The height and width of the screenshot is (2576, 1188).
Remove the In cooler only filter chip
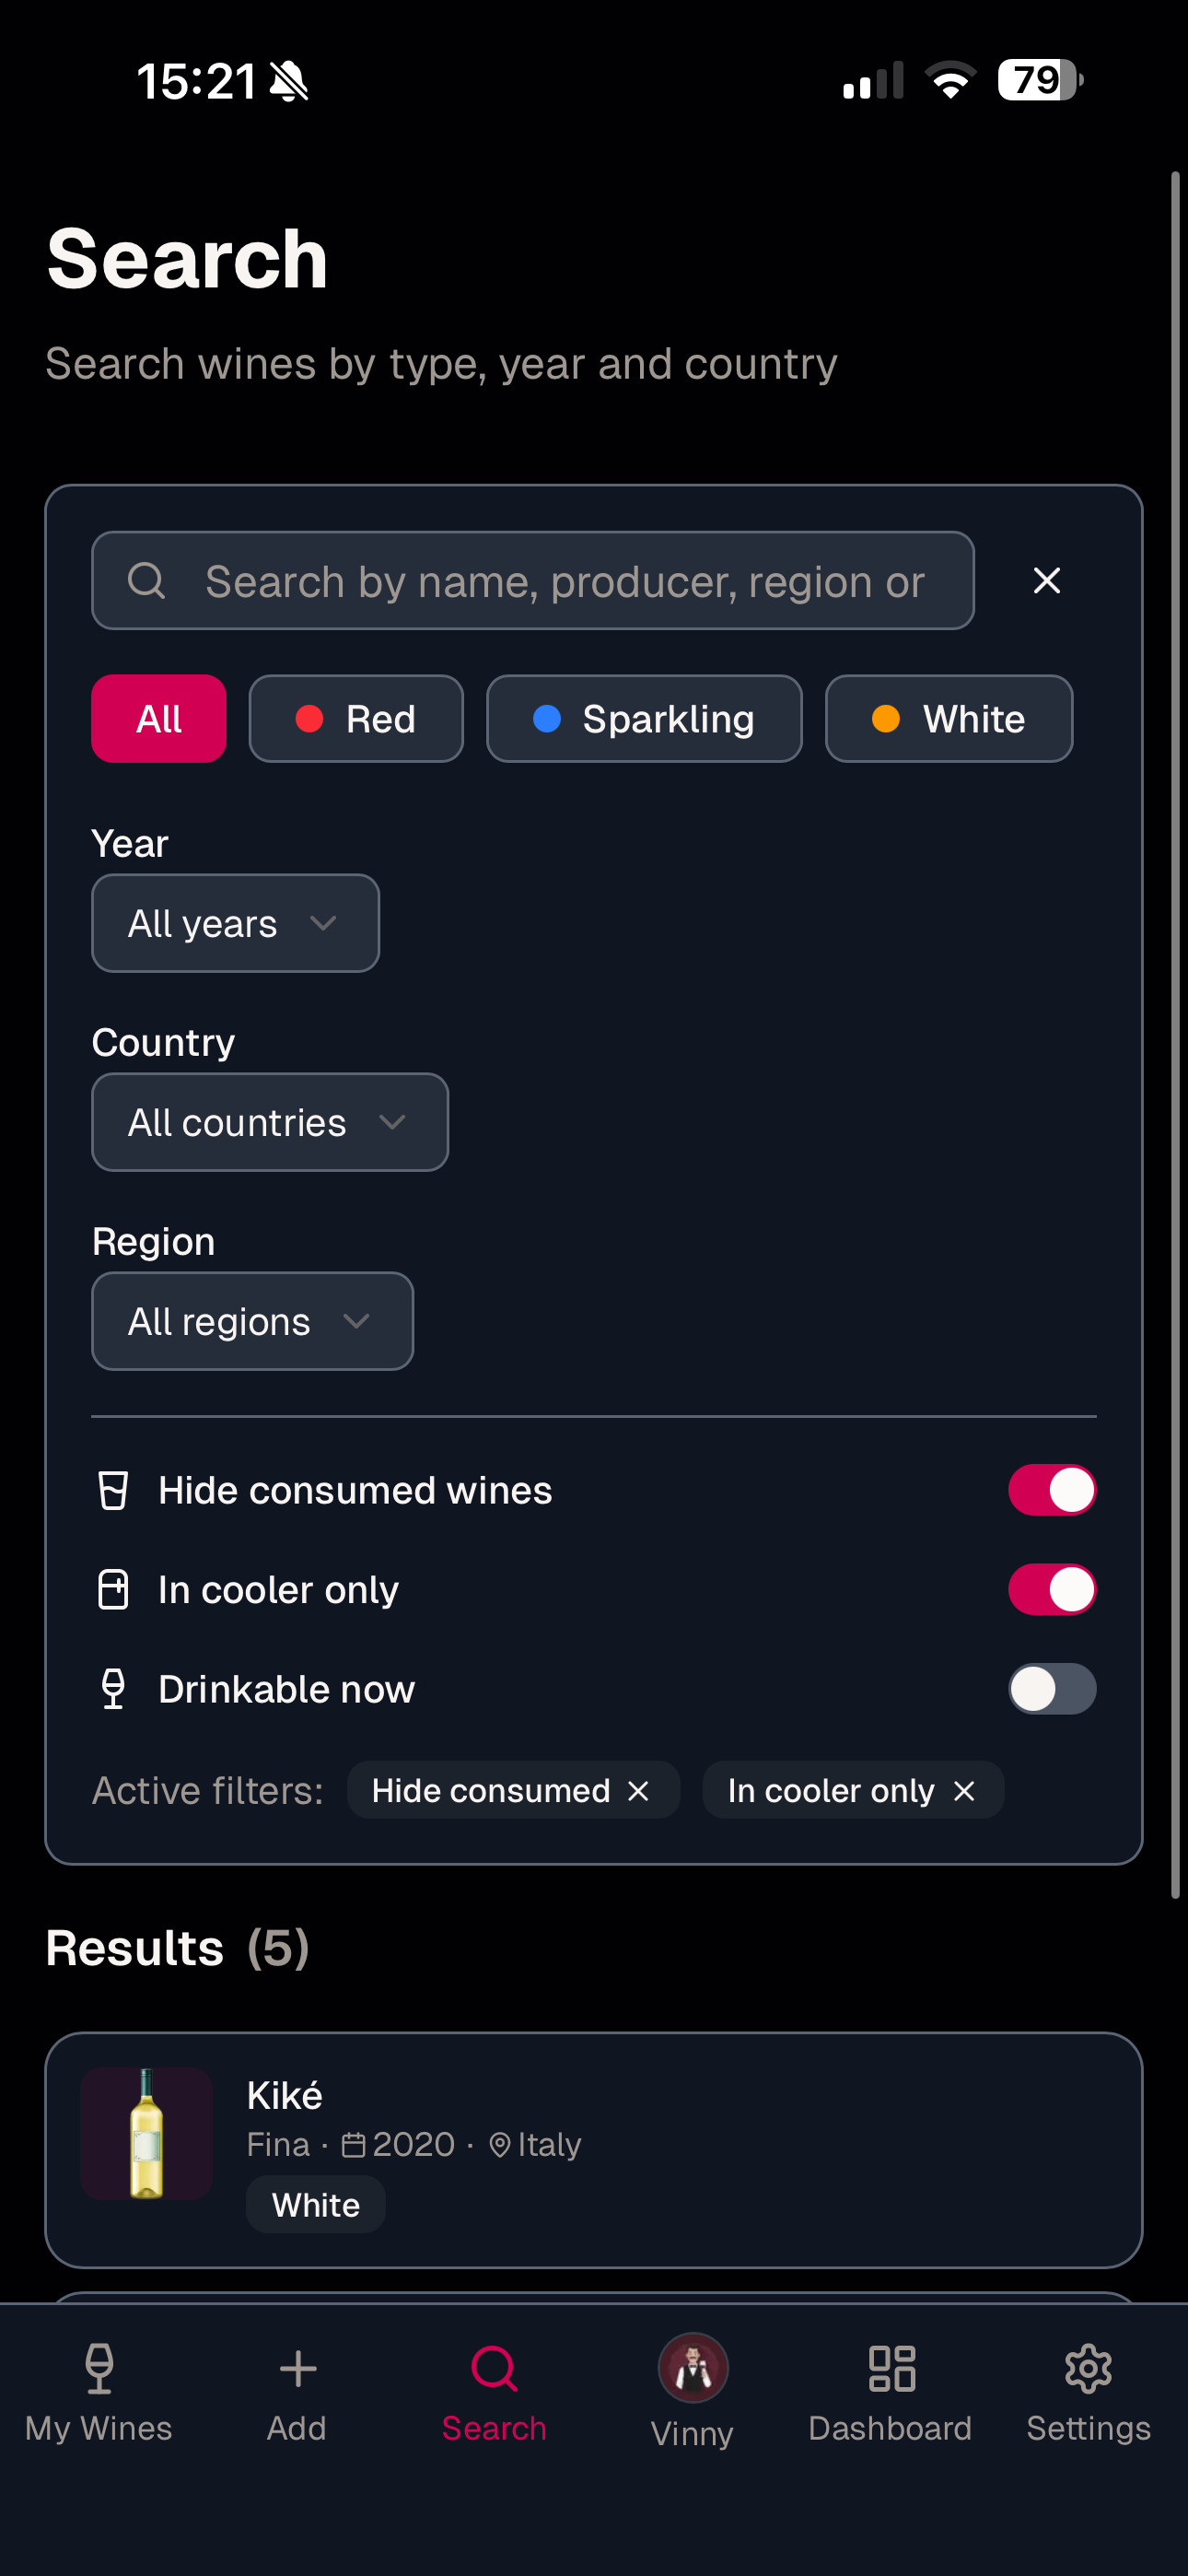(964, 1790)
